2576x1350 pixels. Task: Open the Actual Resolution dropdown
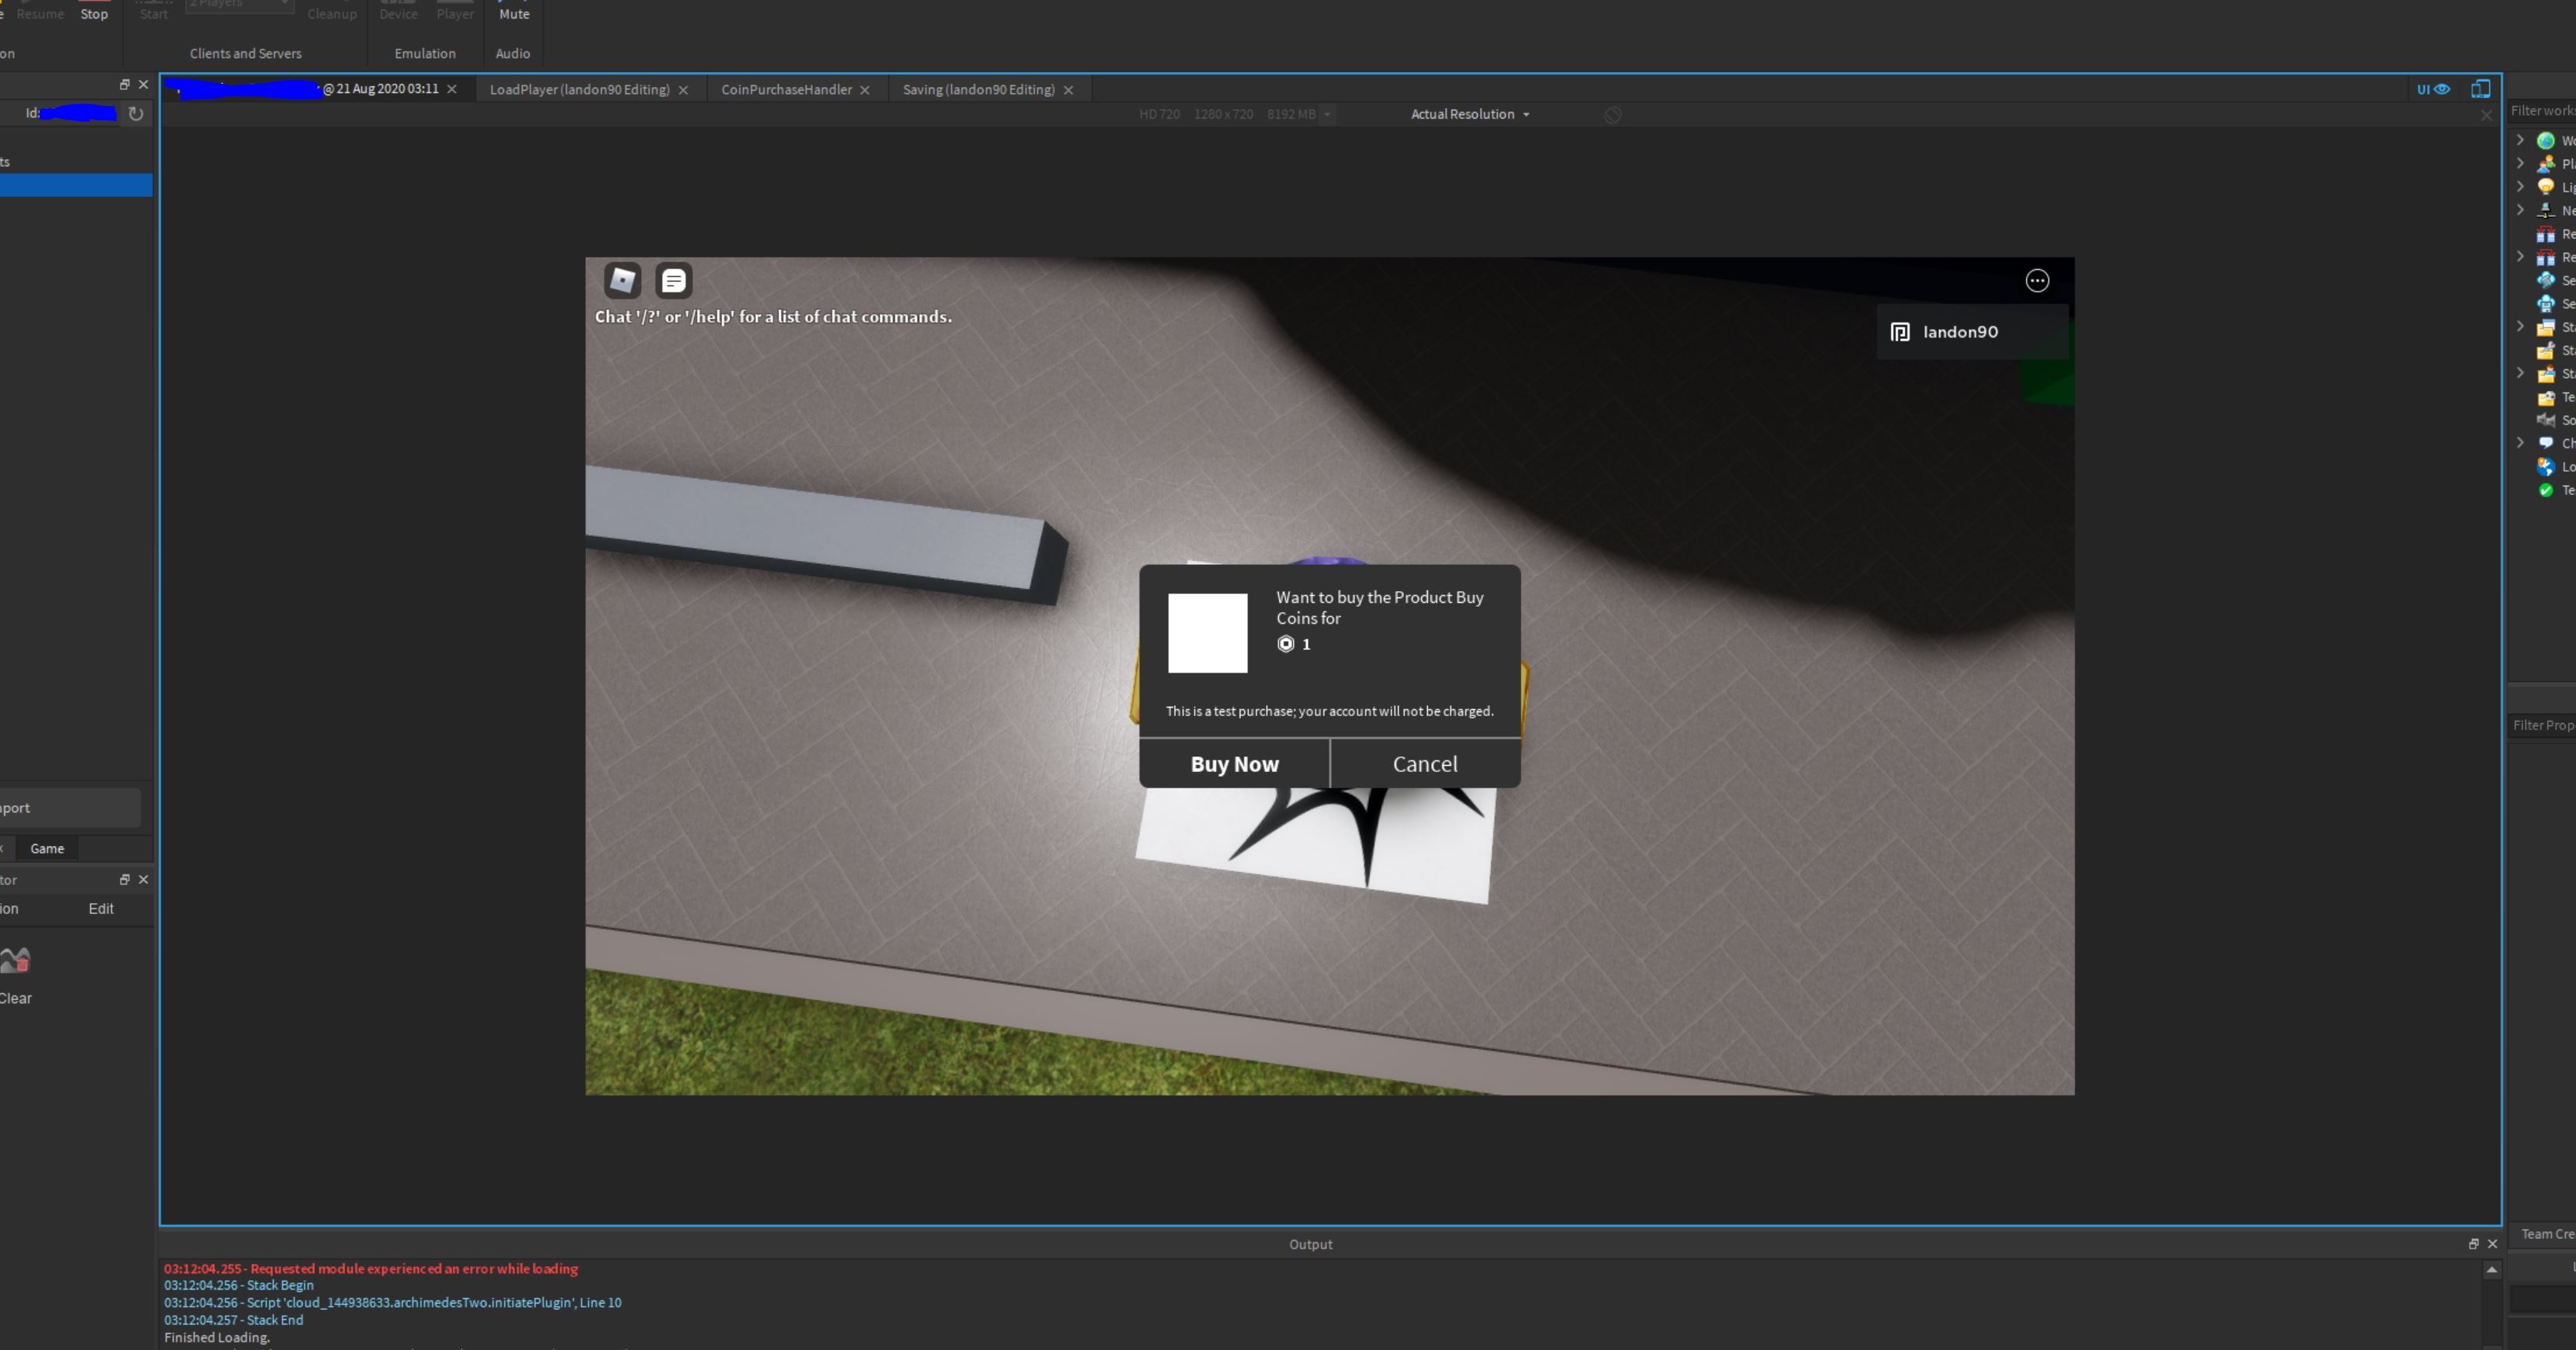(x=1469, y=114)
